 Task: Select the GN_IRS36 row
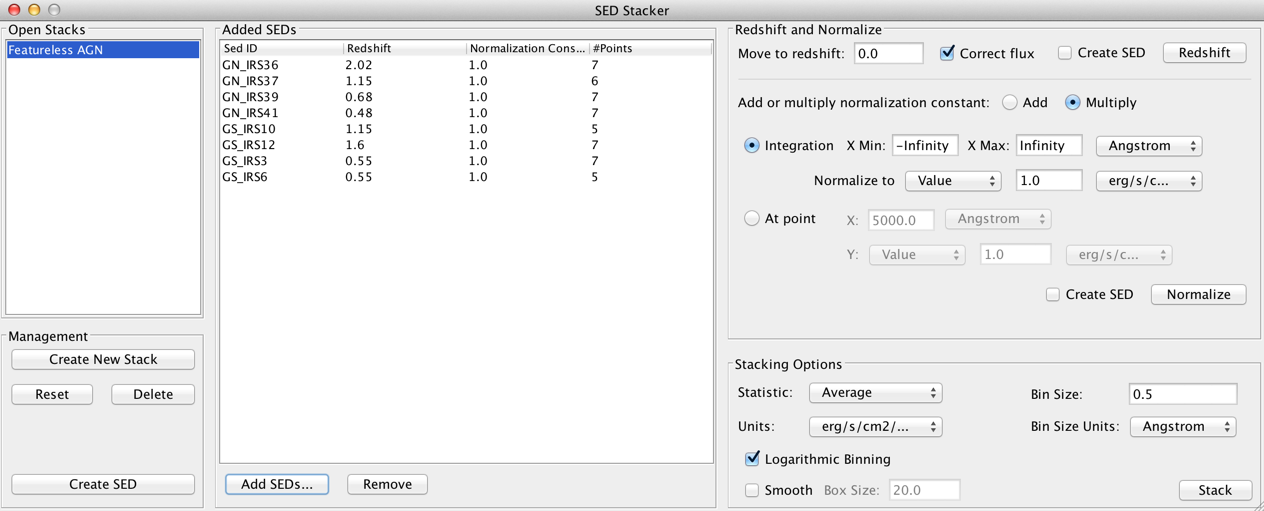tap(466, 65)
